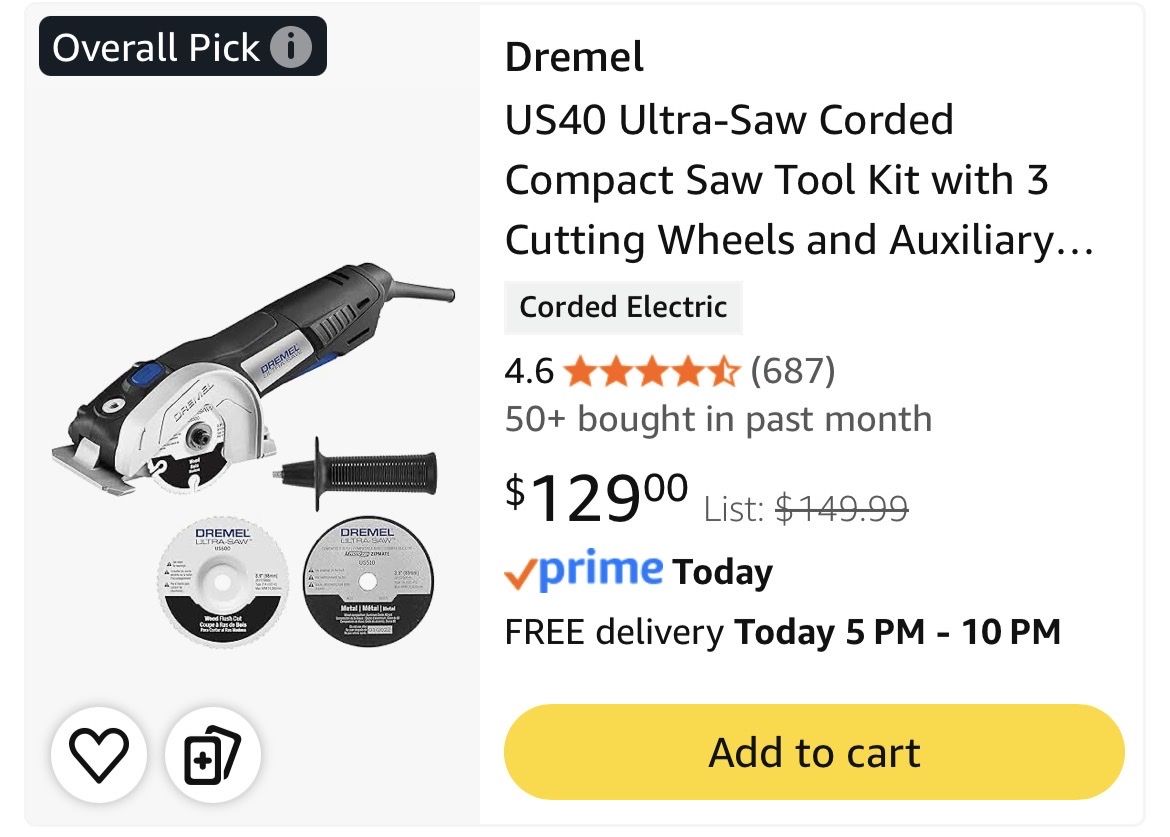Open the Dremel brand link
Viewport: 1170px width, 837px height.
pyautogui.click(x=574, y=58)
